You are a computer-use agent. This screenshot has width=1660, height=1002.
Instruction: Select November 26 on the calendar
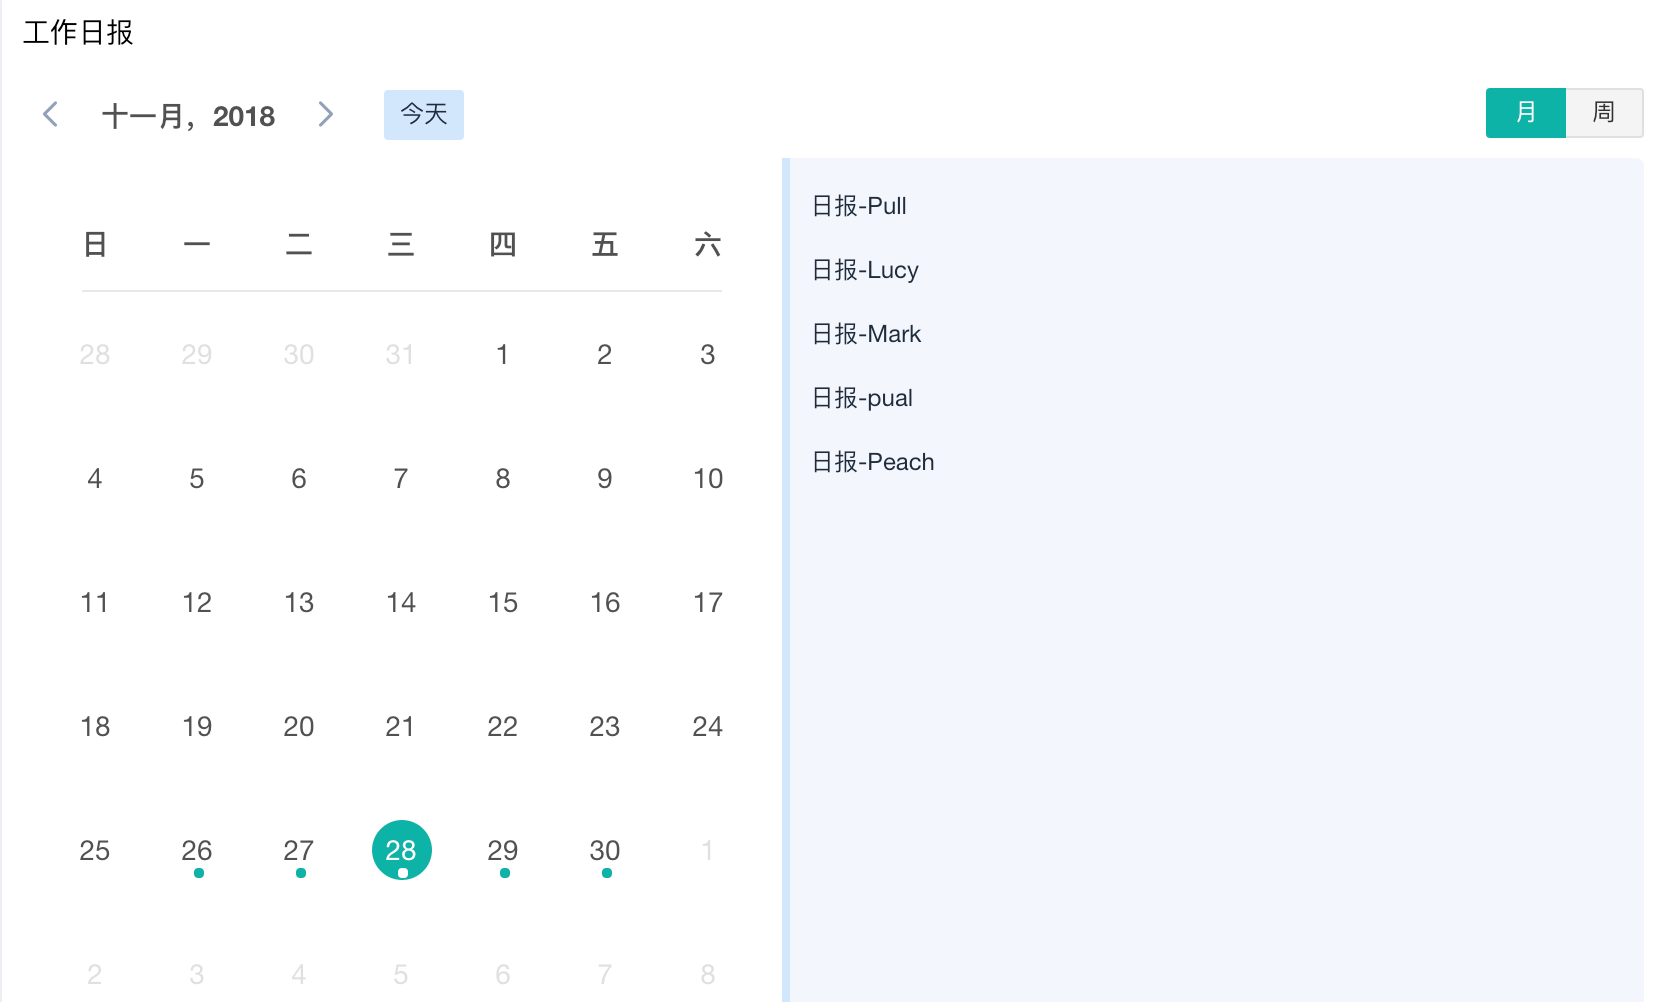[x=197, y=850]
